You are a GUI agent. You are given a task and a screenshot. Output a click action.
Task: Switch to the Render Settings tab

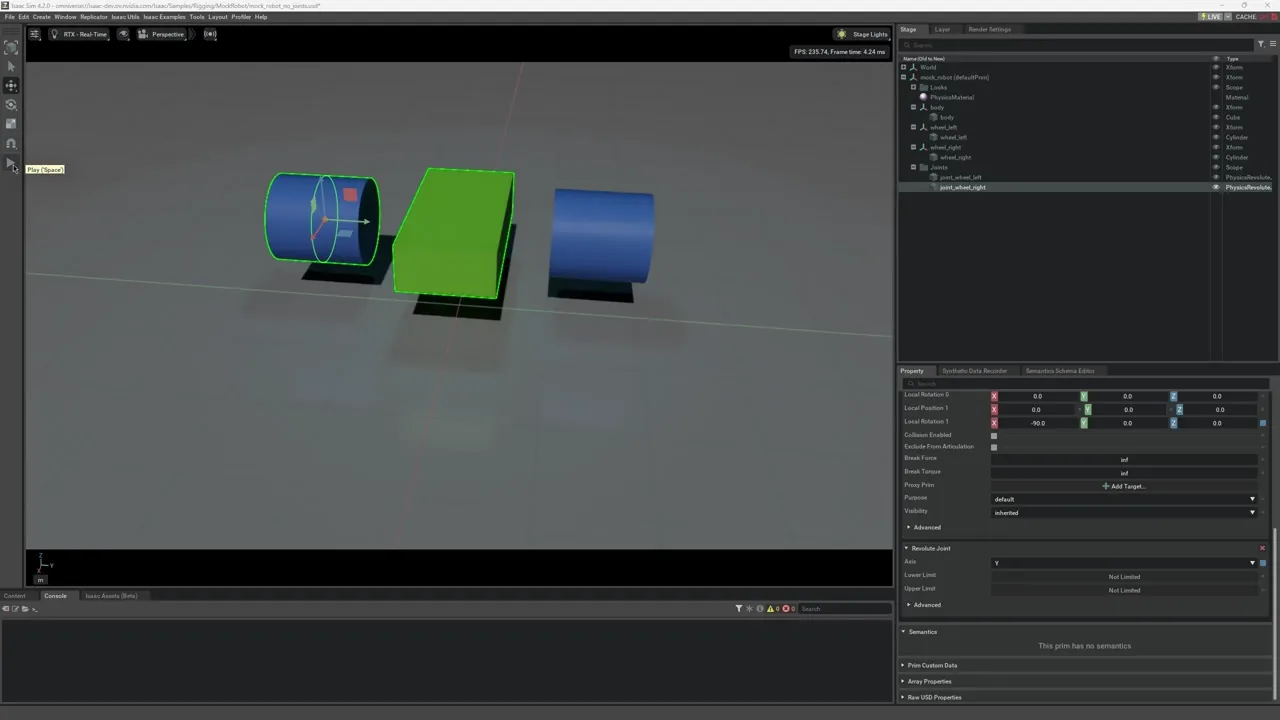989,29
